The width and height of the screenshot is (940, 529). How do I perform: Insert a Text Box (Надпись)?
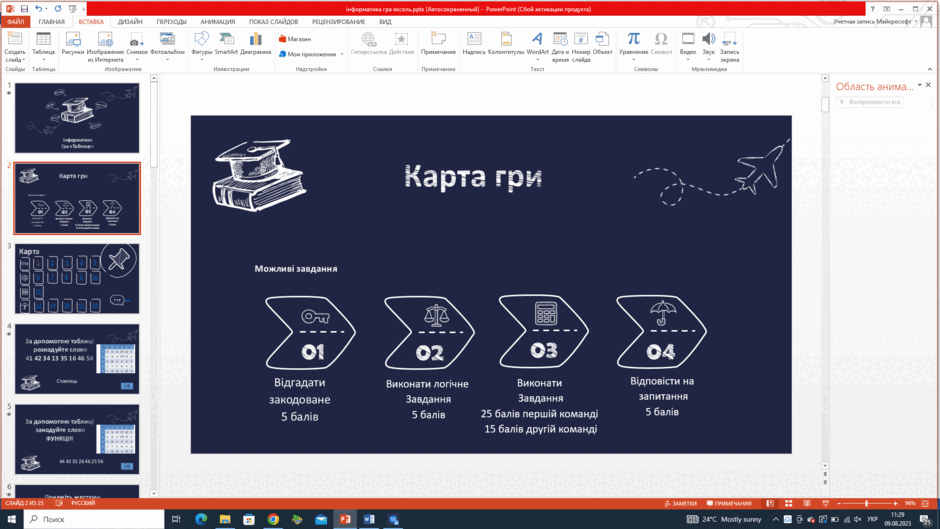(x=474, y=44)
